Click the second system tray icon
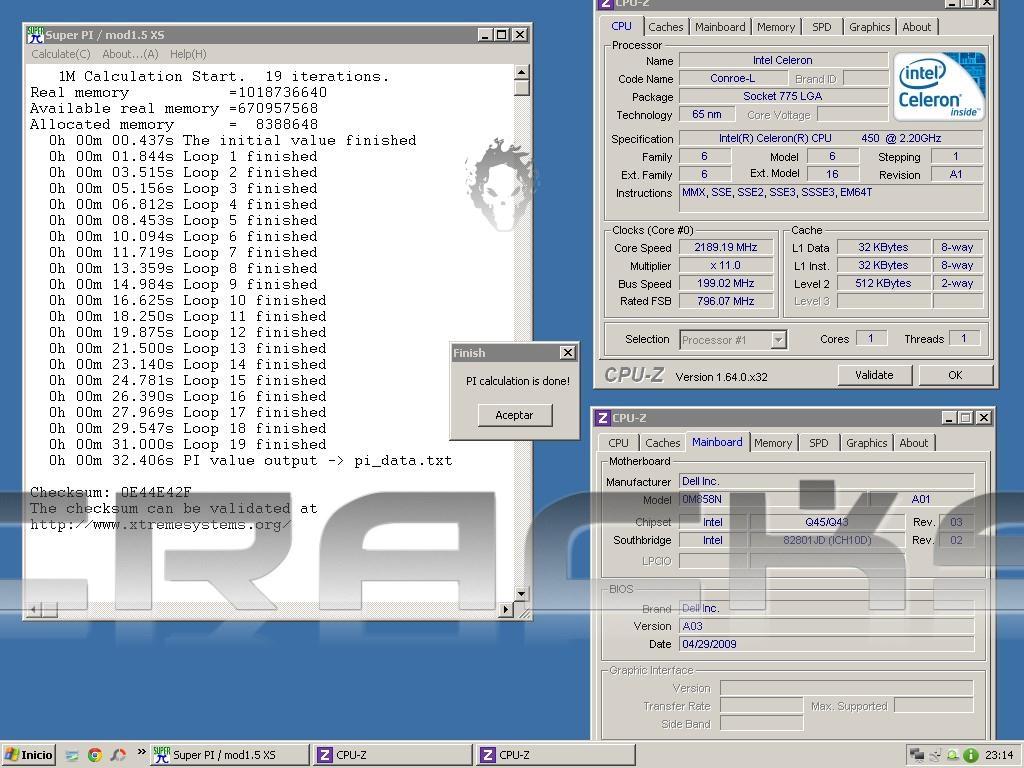Screen dimensions: 1024x768 [935, 755]
